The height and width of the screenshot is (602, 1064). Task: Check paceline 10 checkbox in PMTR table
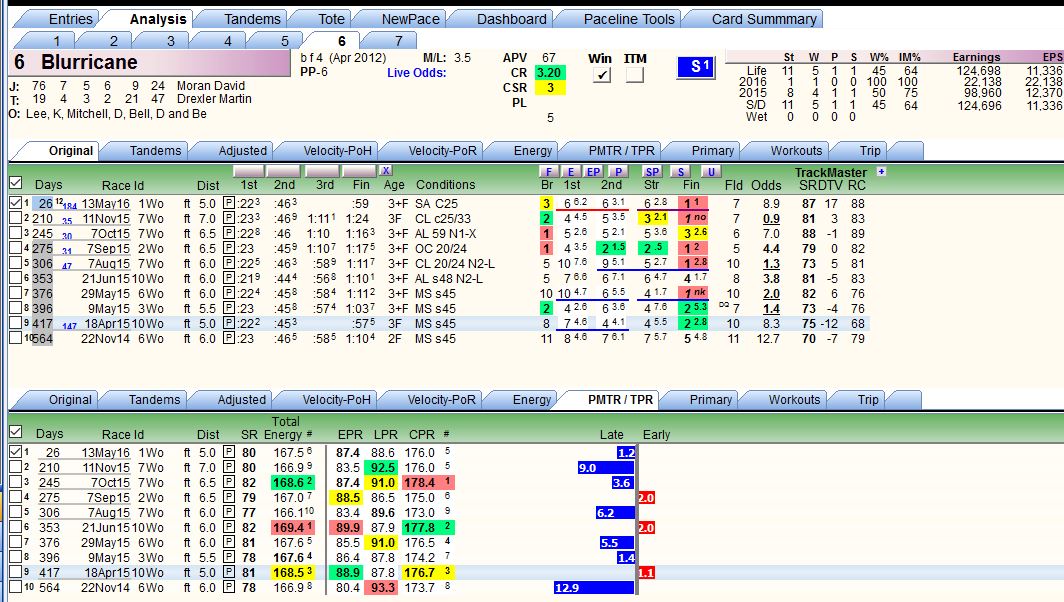pos(16,586)
